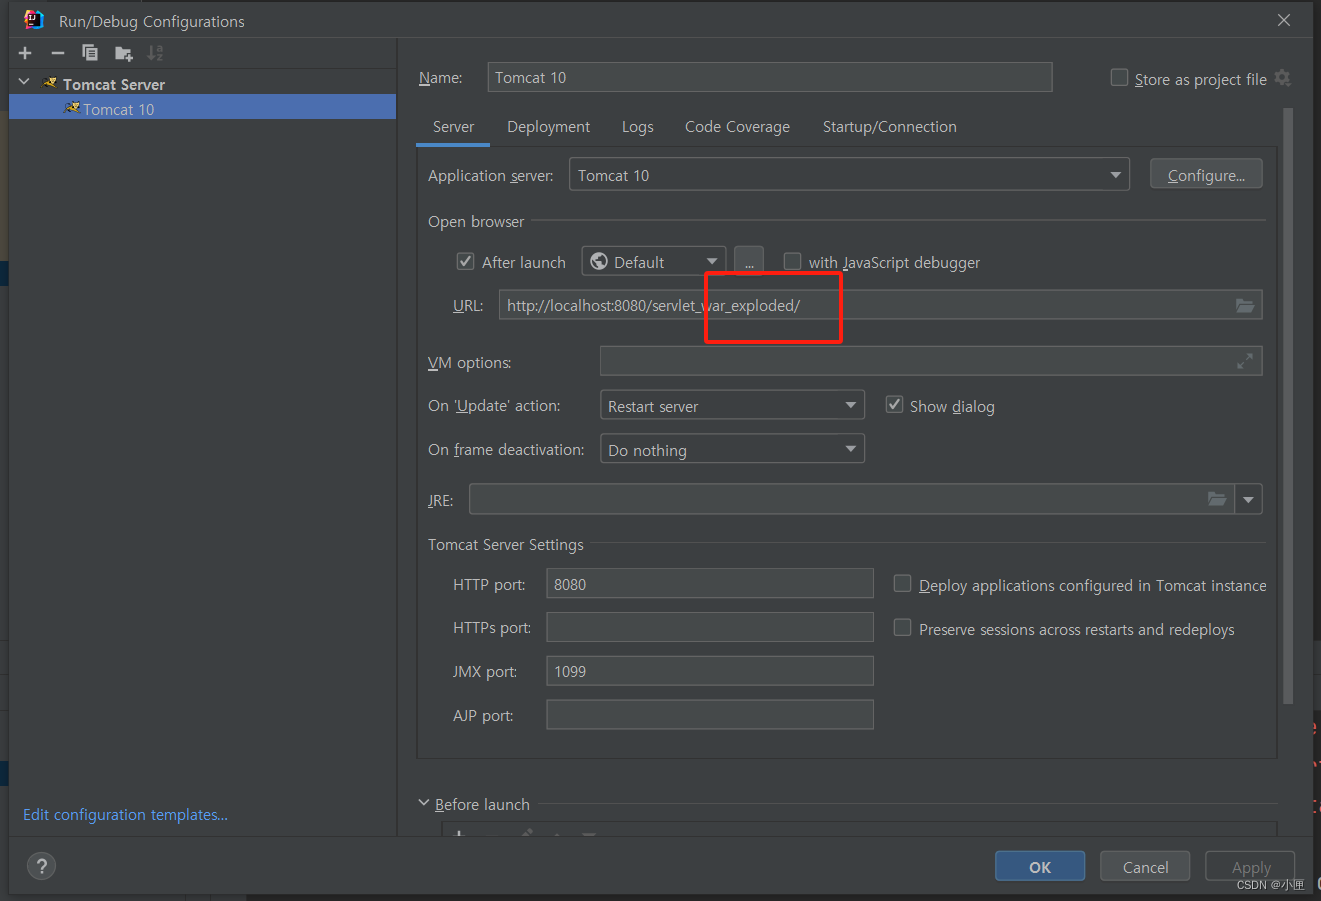This screenshot has height=901, width=1321.
Task: Copy configuration icon in toolbar
Action: (90, 53)
